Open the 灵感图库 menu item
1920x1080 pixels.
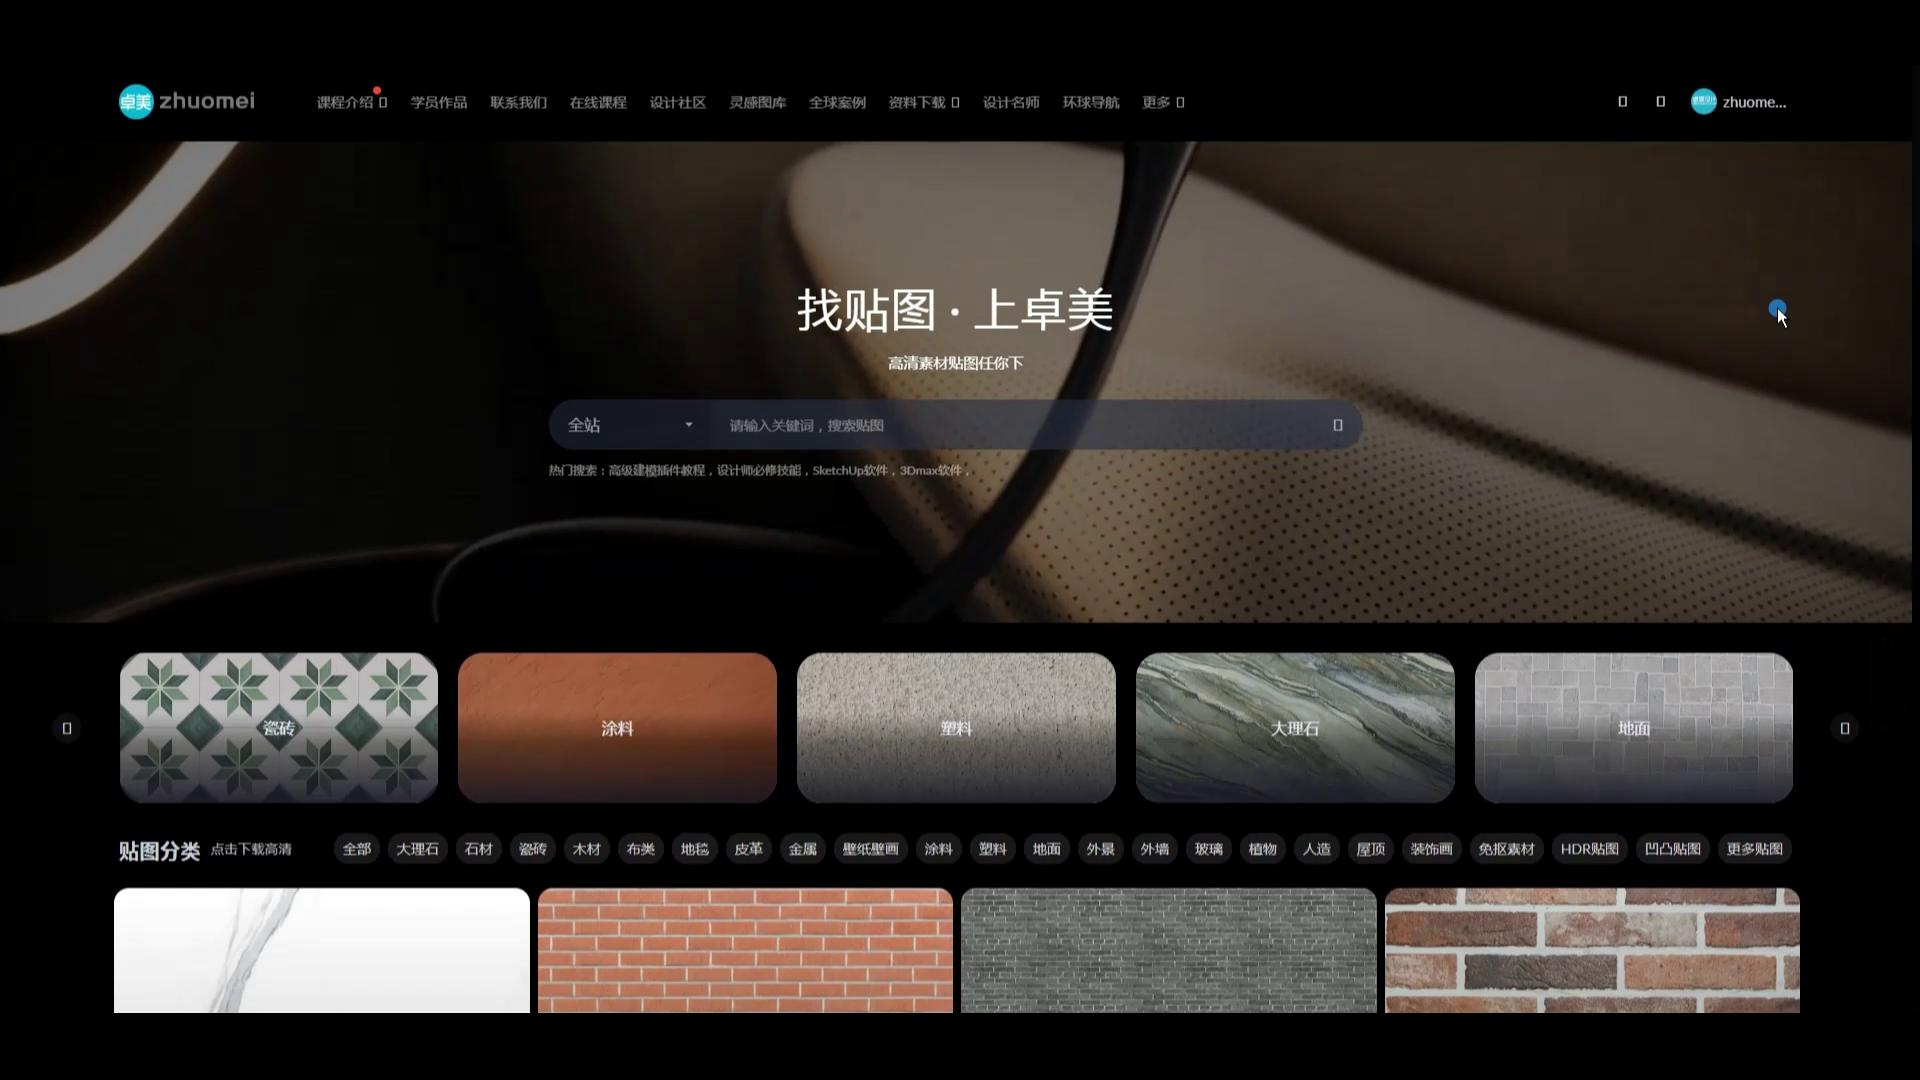point(757,103)
